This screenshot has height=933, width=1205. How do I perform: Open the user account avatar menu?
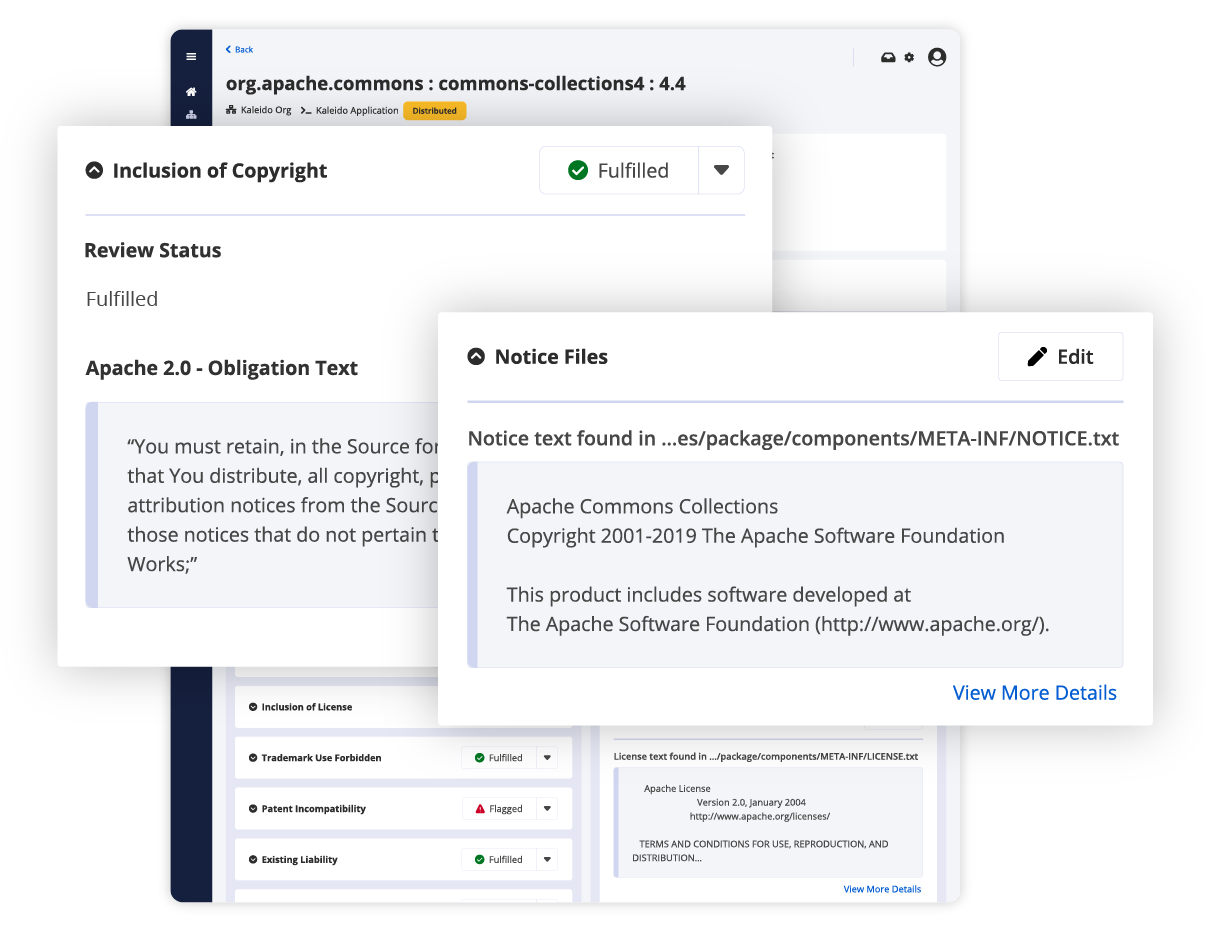click(x=937, y=57)
